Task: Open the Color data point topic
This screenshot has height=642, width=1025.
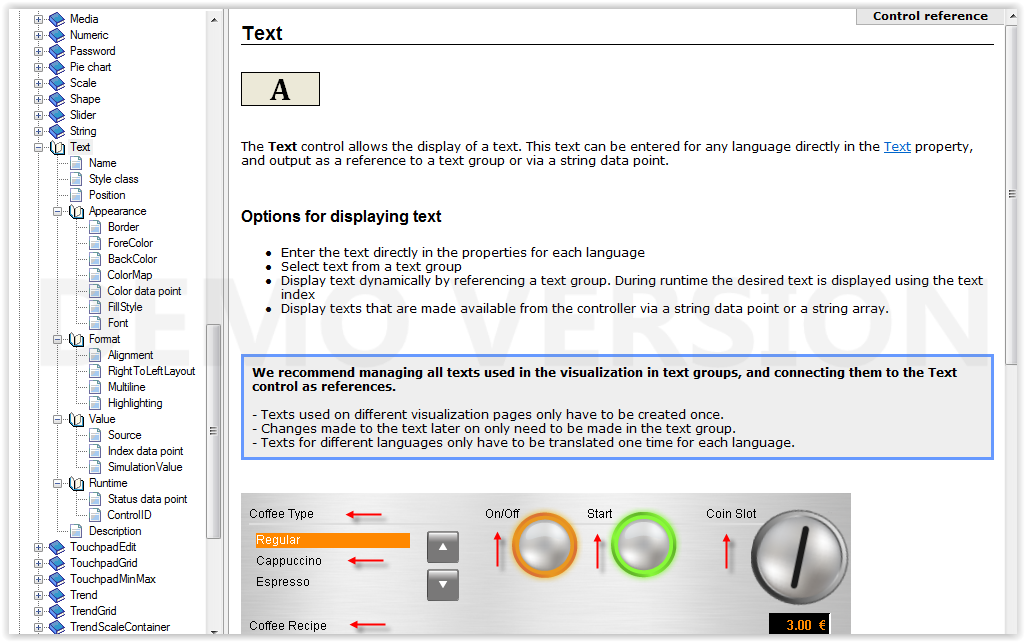Action: click(x=144, y=291)
